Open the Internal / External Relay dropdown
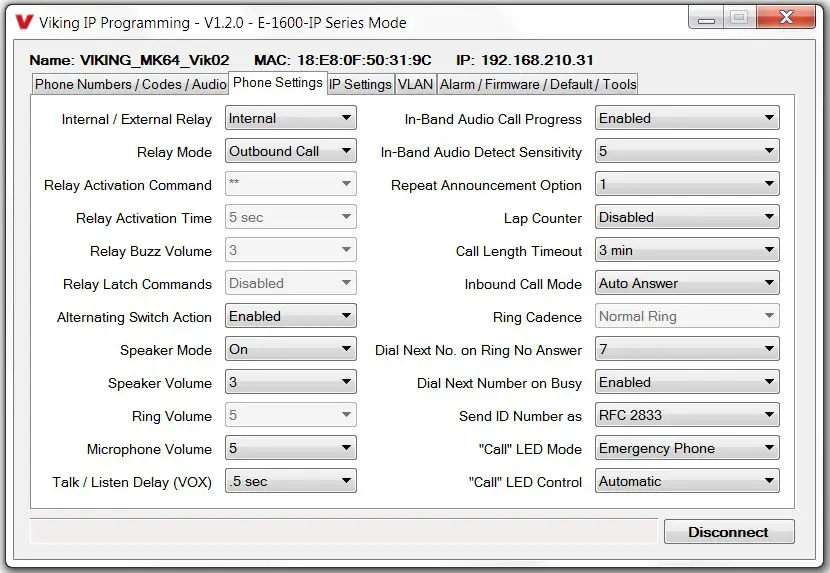830x573 pixels. coord(291,118)
